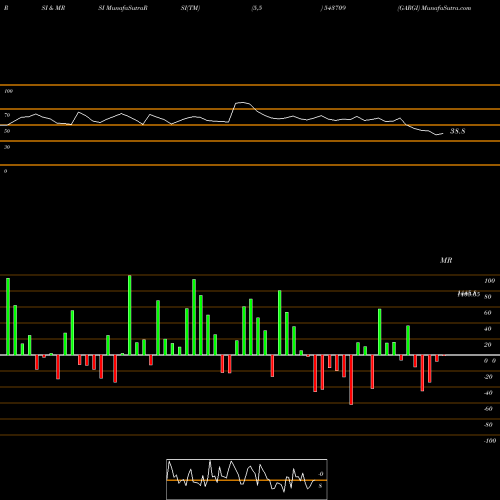Click the 40 label on MR axis
This screenshot has height=500, width=500.
(488, 329)
